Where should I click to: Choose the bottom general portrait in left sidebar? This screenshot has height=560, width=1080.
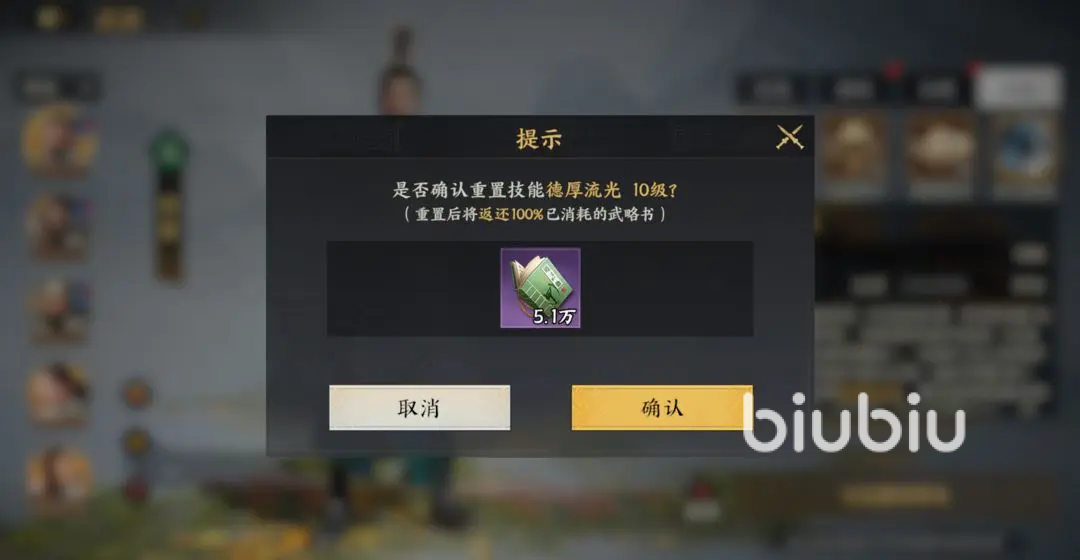click(x=59, y=477)
